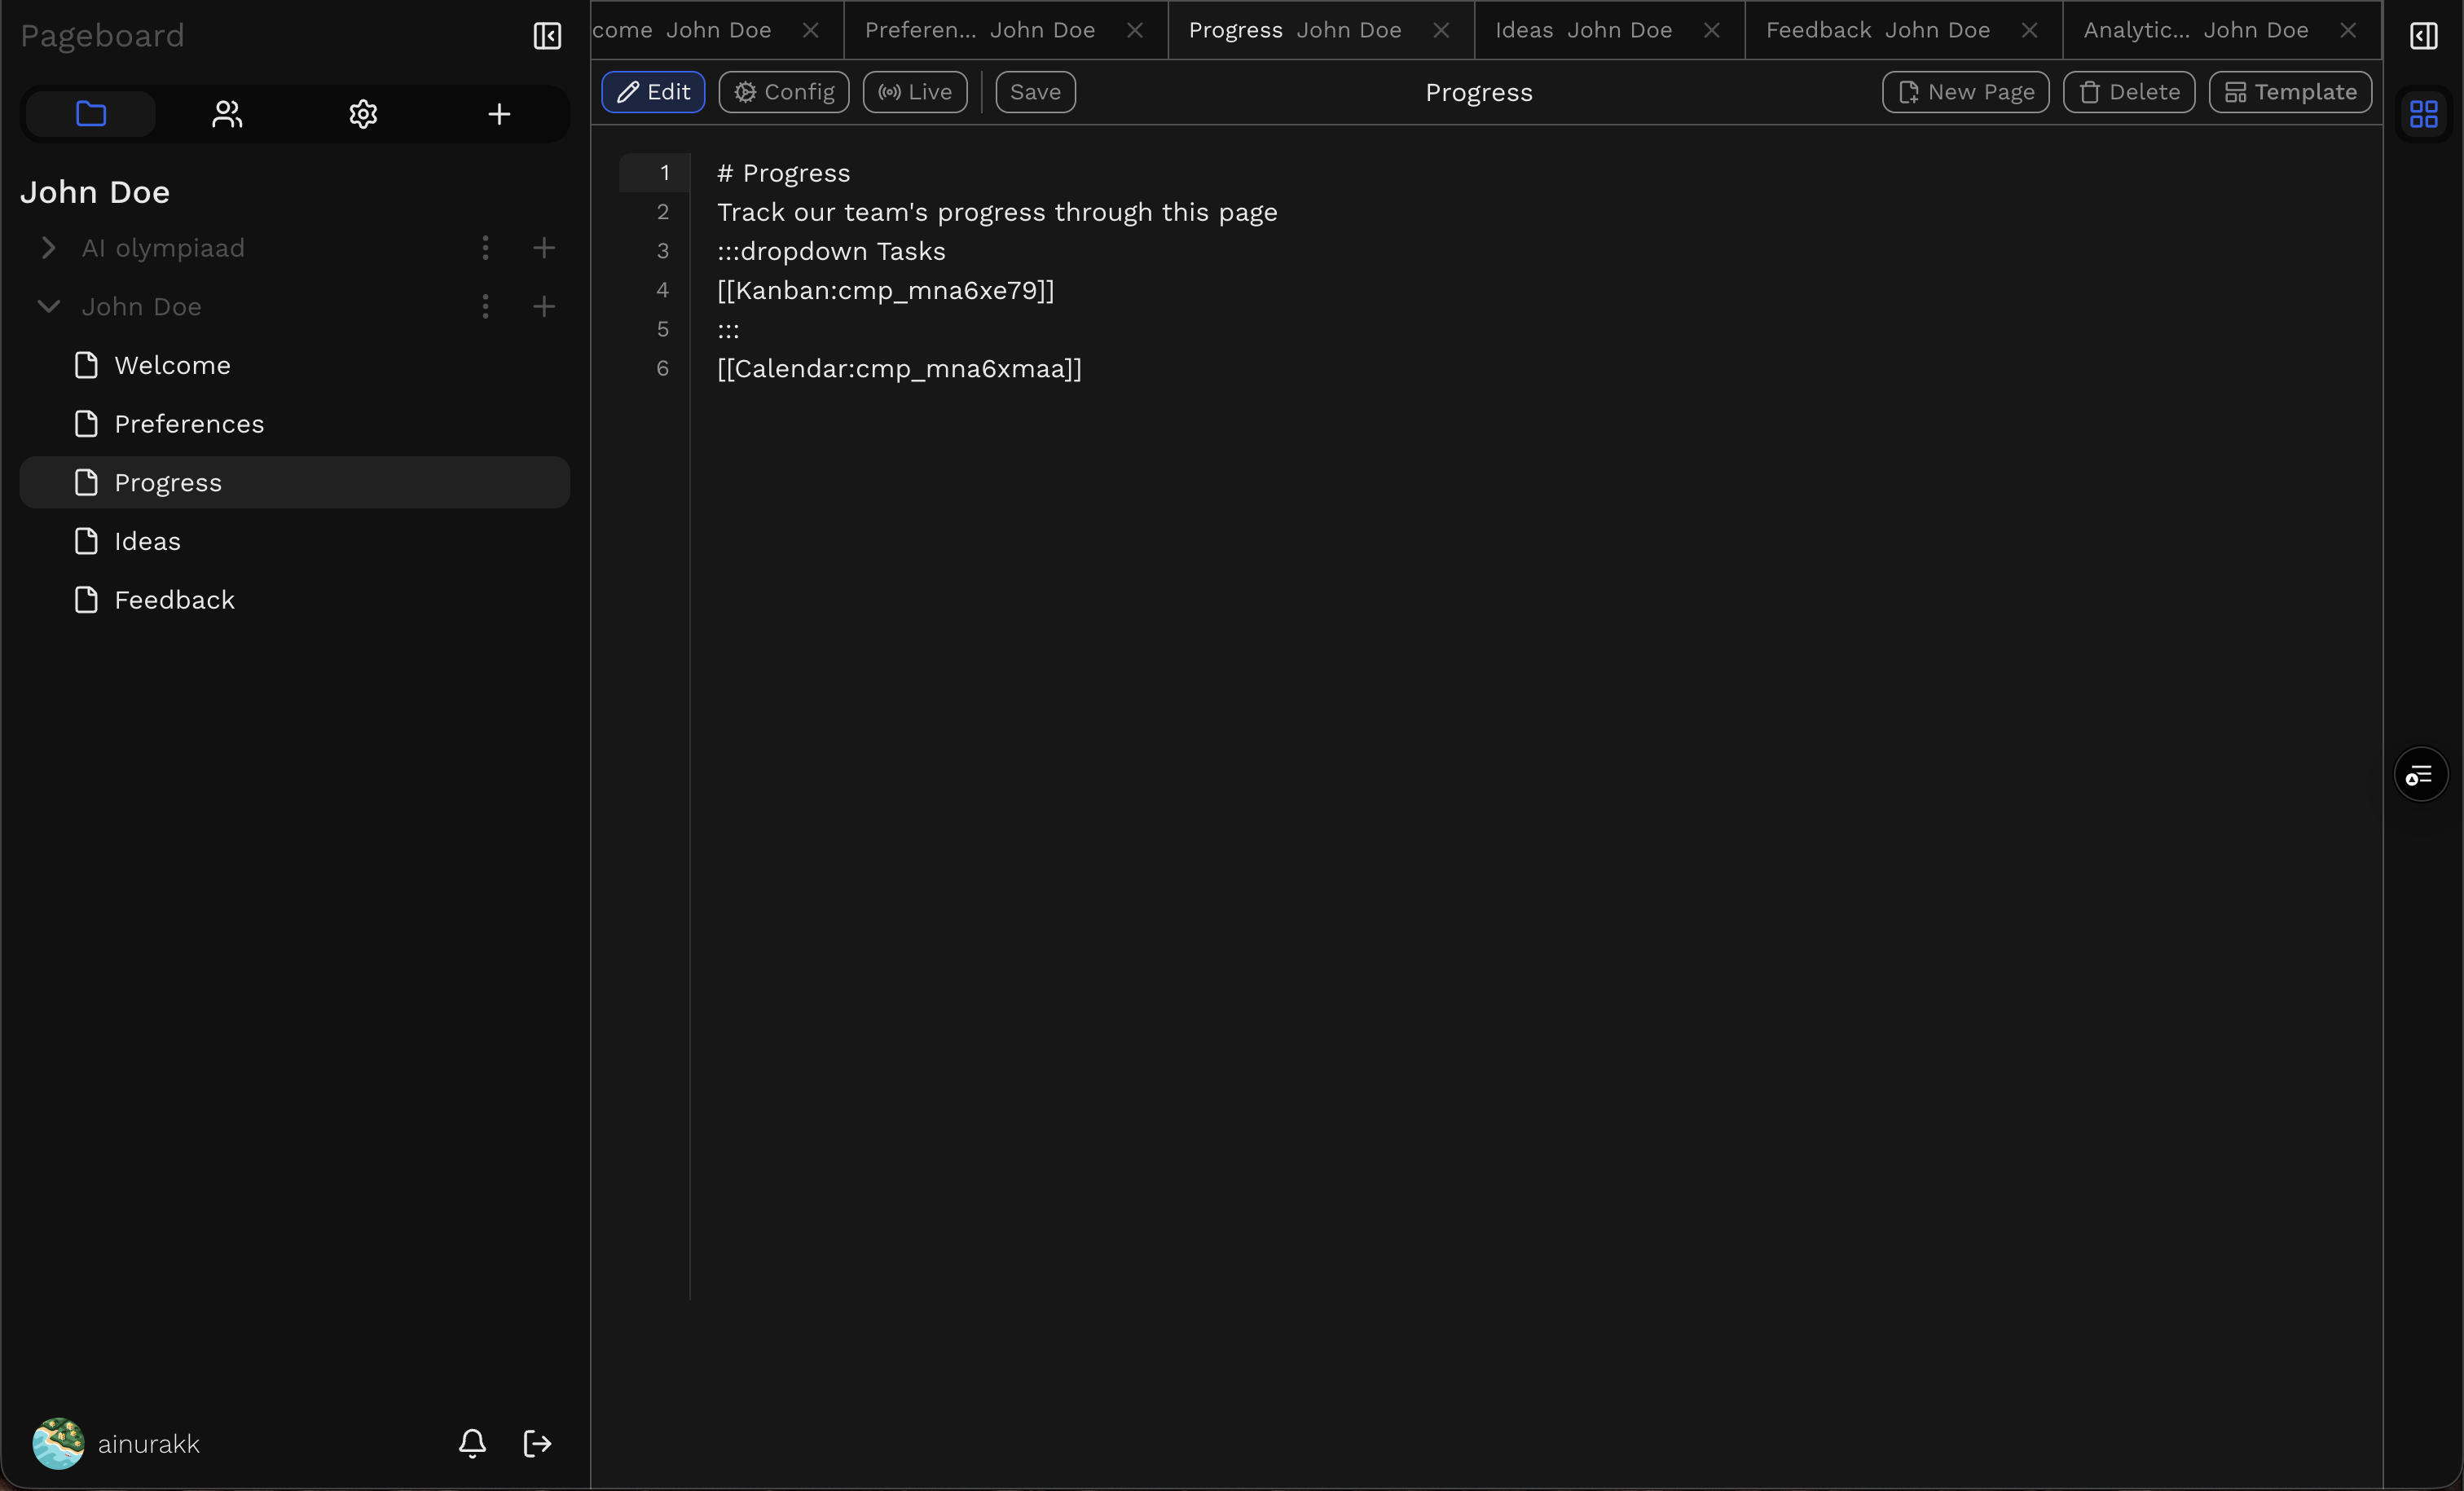Click the plus icon in sidebar toolbar
The image size is (2464, 1491).
(499, 114)
